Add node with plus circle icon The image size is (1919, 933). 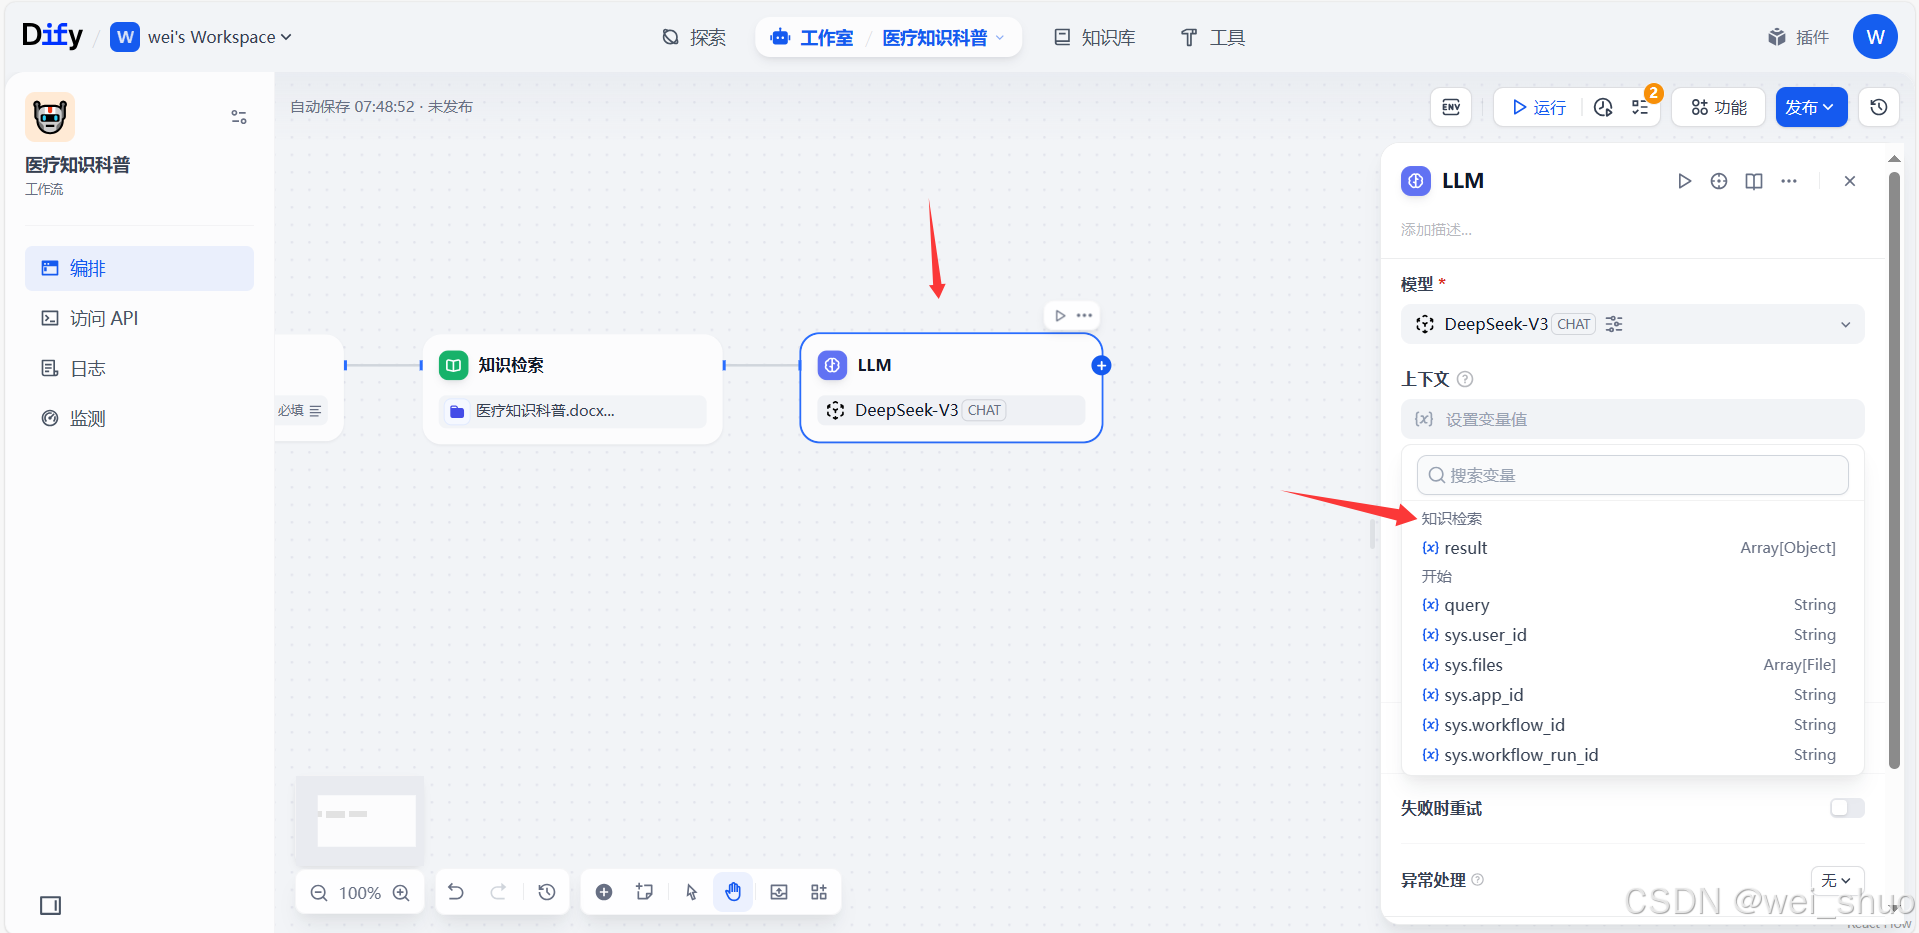tap(604, 892)
